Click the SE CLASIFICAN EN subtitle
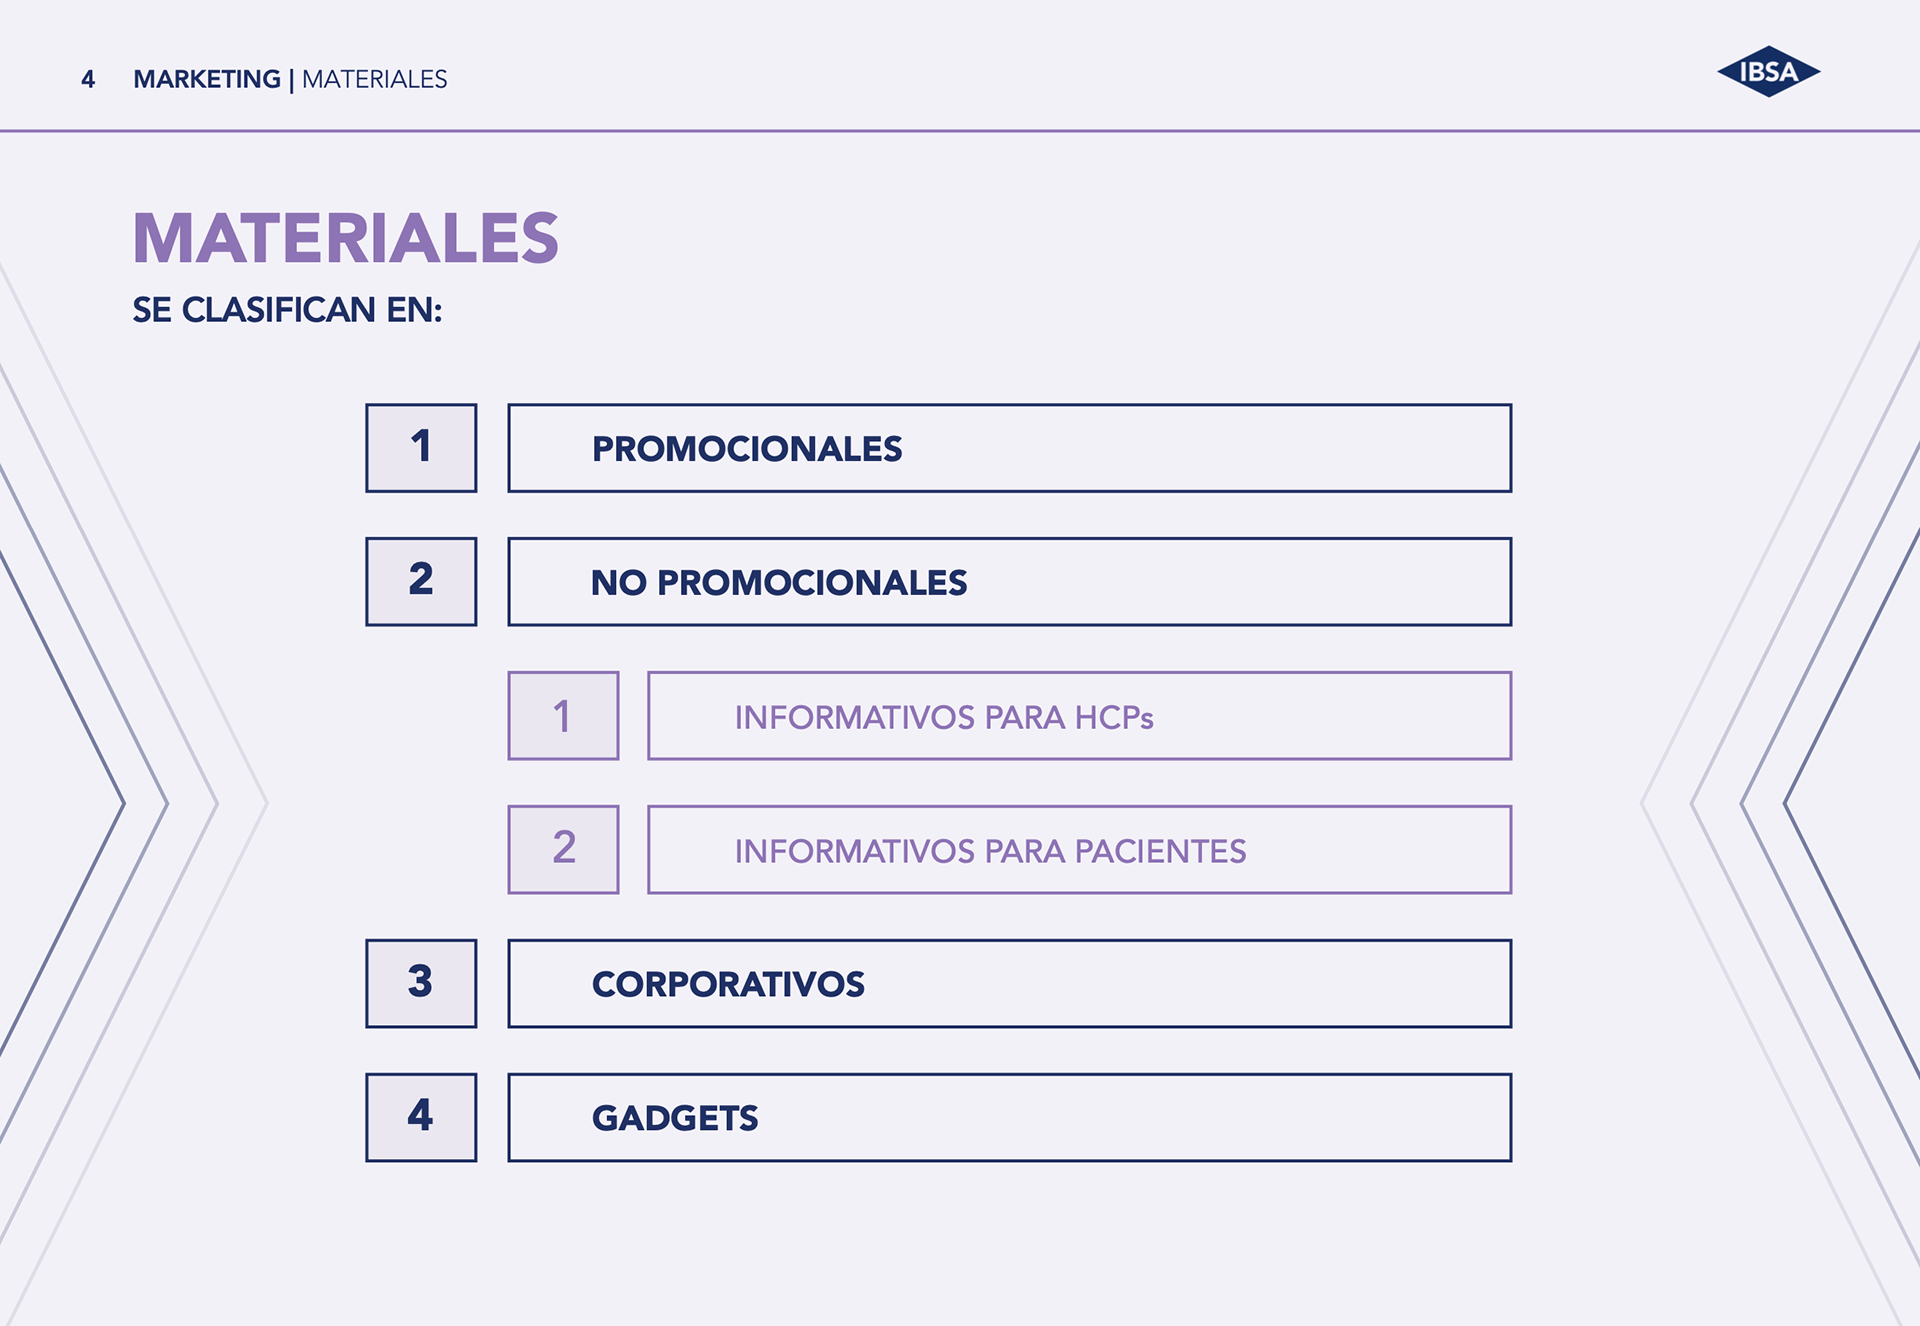This screenshot has width=1920, height=1326. click(287, 310)
